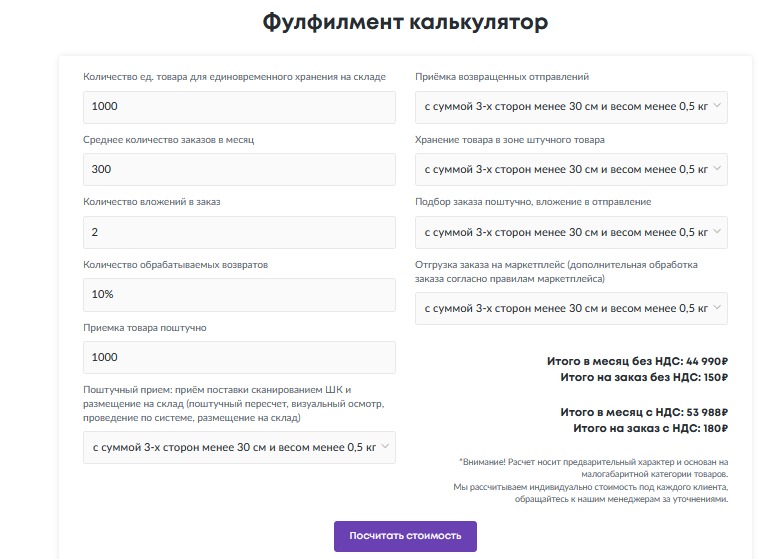The image size is (780, 559).
Task: Select the Количество вложений в заказ input field
Action: (x=239, y=232)
